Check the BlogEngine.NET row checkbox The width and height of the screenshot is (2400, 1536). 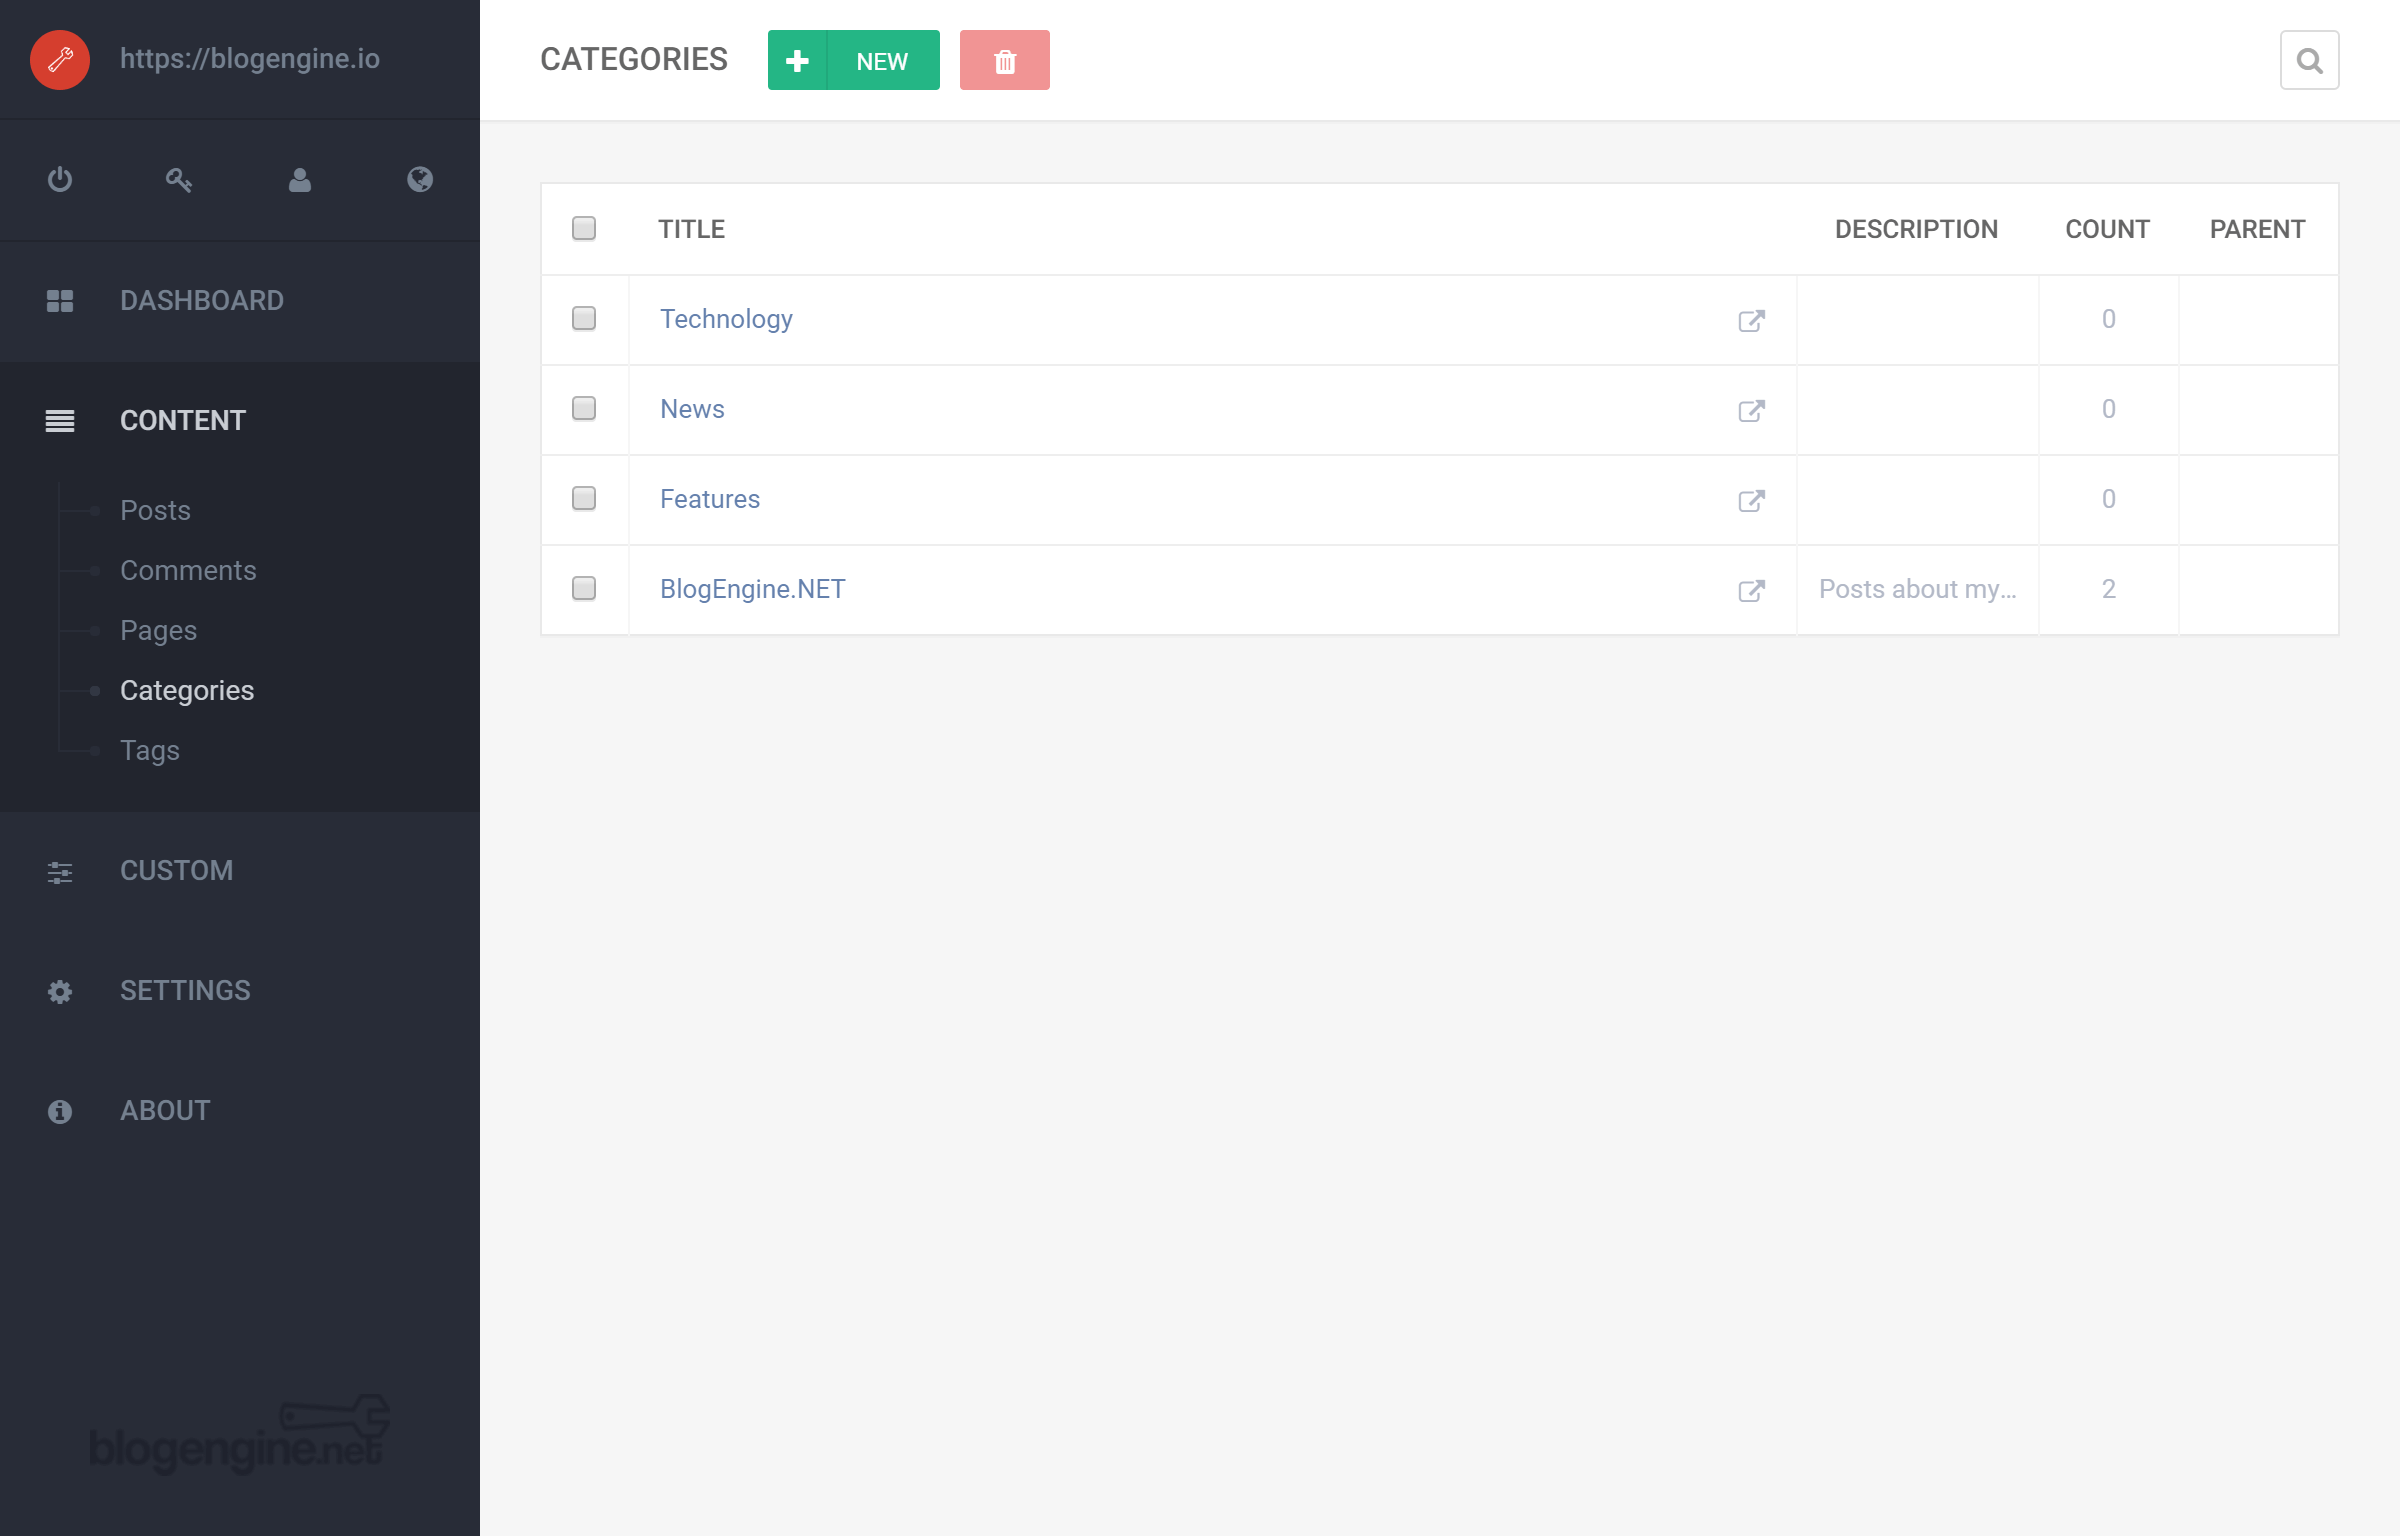coord(584,588)
